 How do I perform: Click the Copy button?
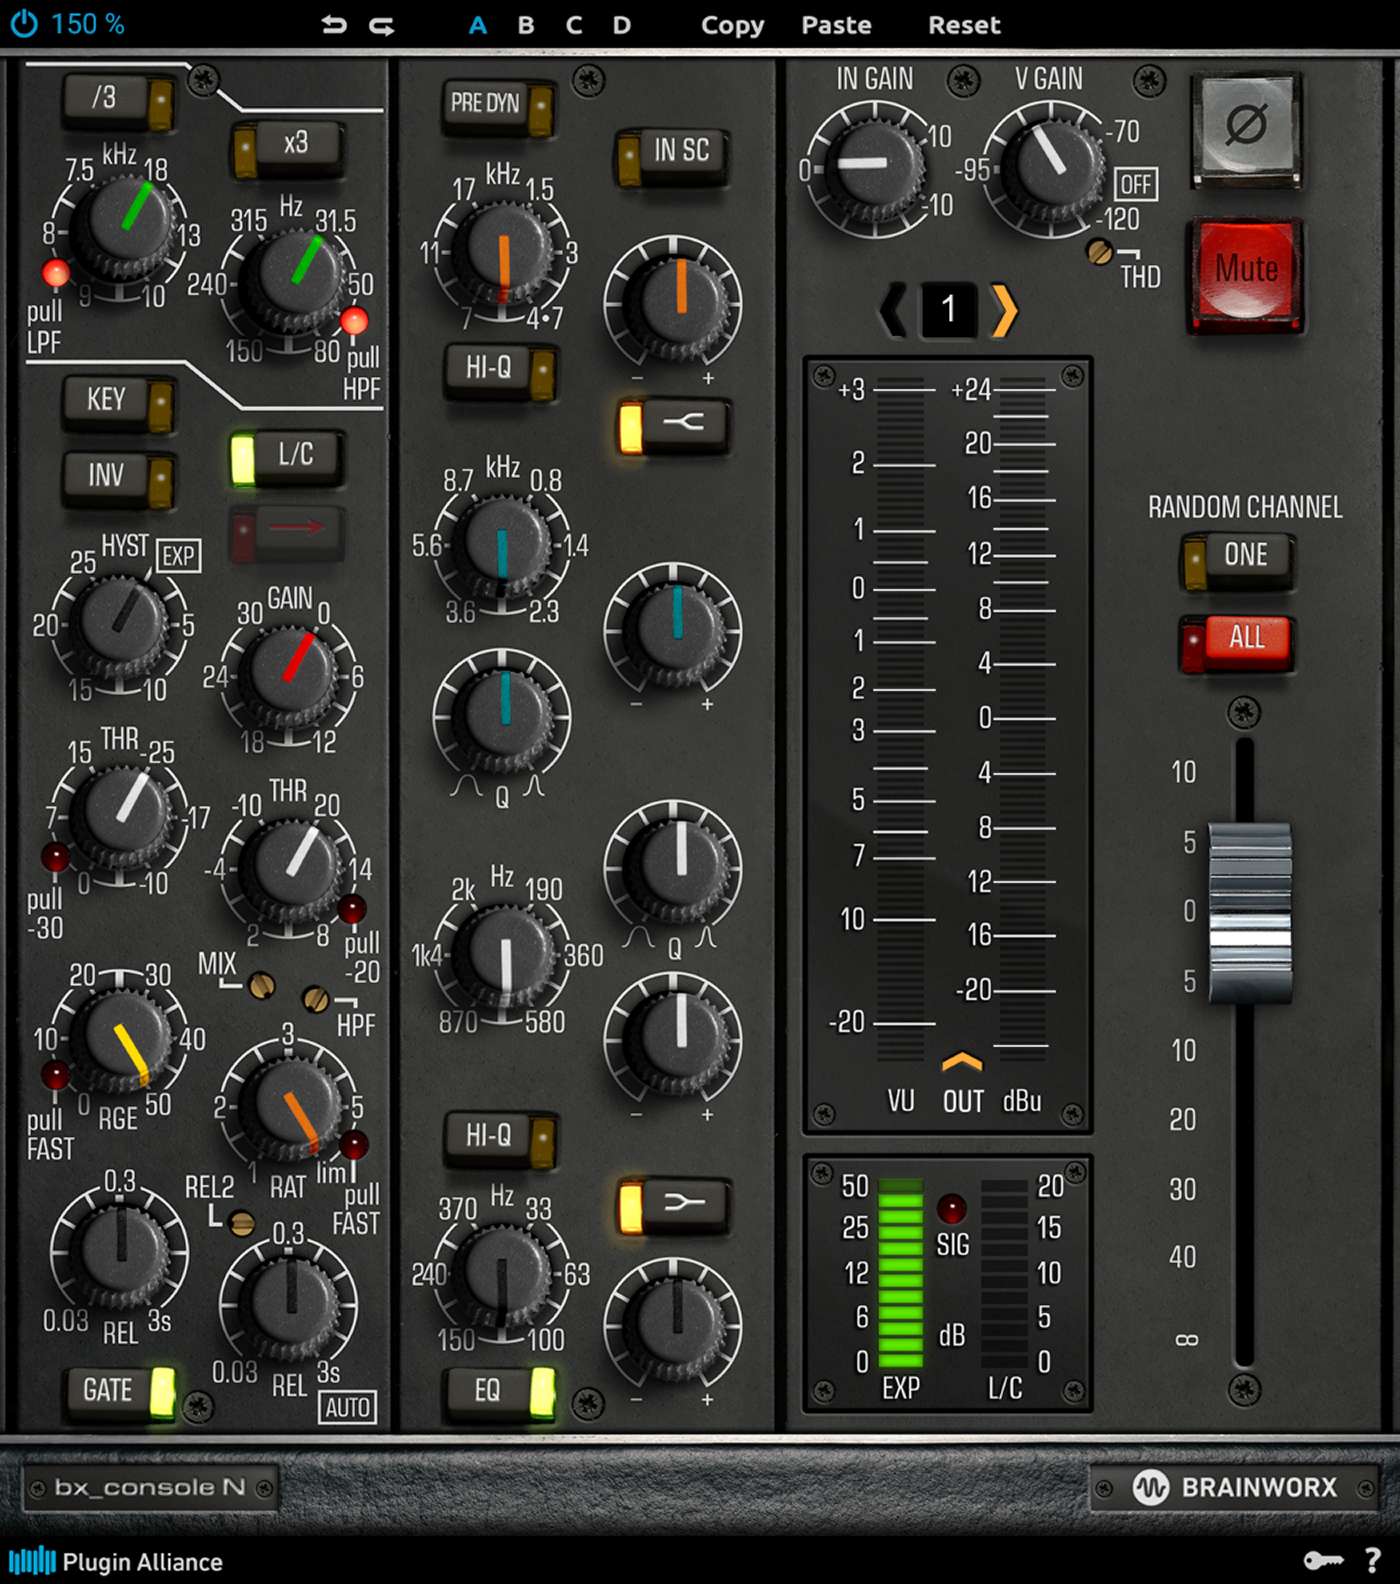point(732,25)
